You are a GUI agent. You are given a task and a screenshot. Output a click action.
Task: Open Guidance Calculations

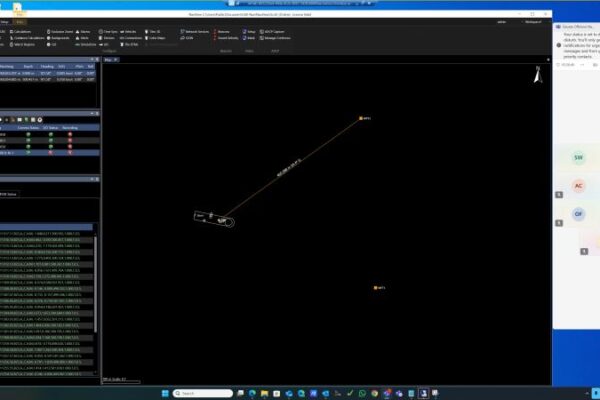pyautogui.click(x=26, y=37)
